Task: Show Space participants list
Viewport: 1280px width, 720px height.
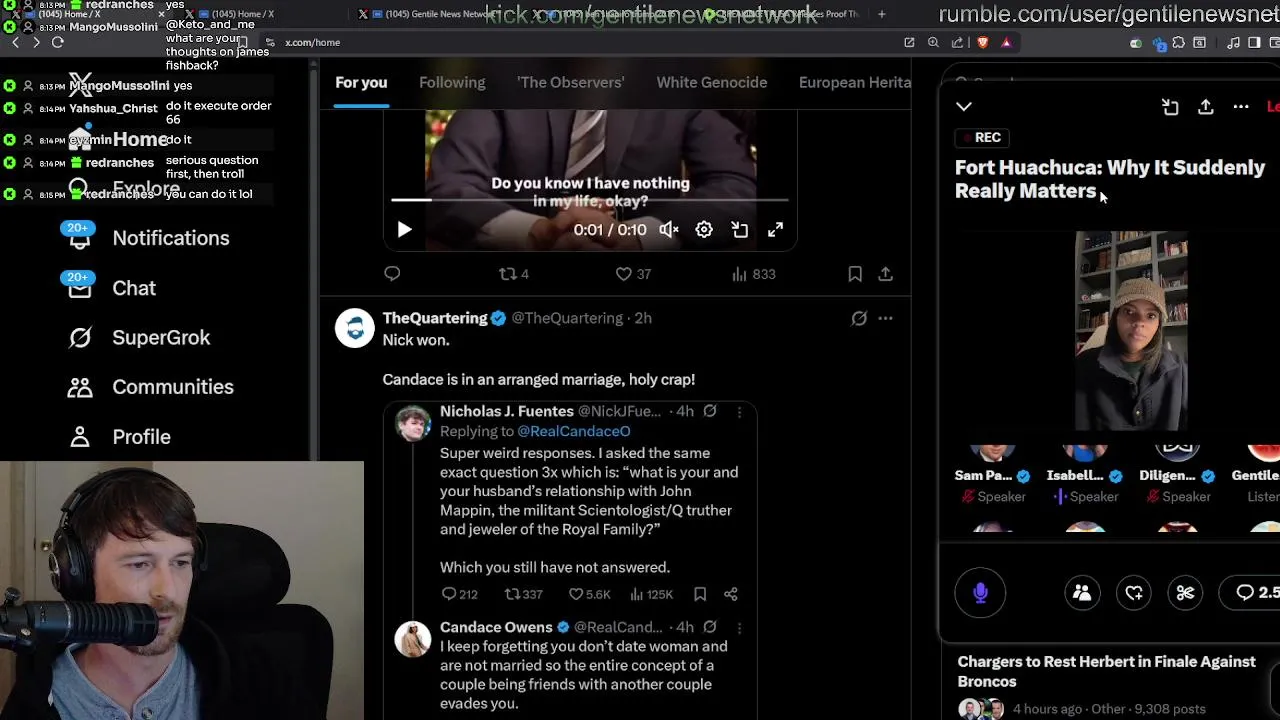Action: tap(1082, 593)
